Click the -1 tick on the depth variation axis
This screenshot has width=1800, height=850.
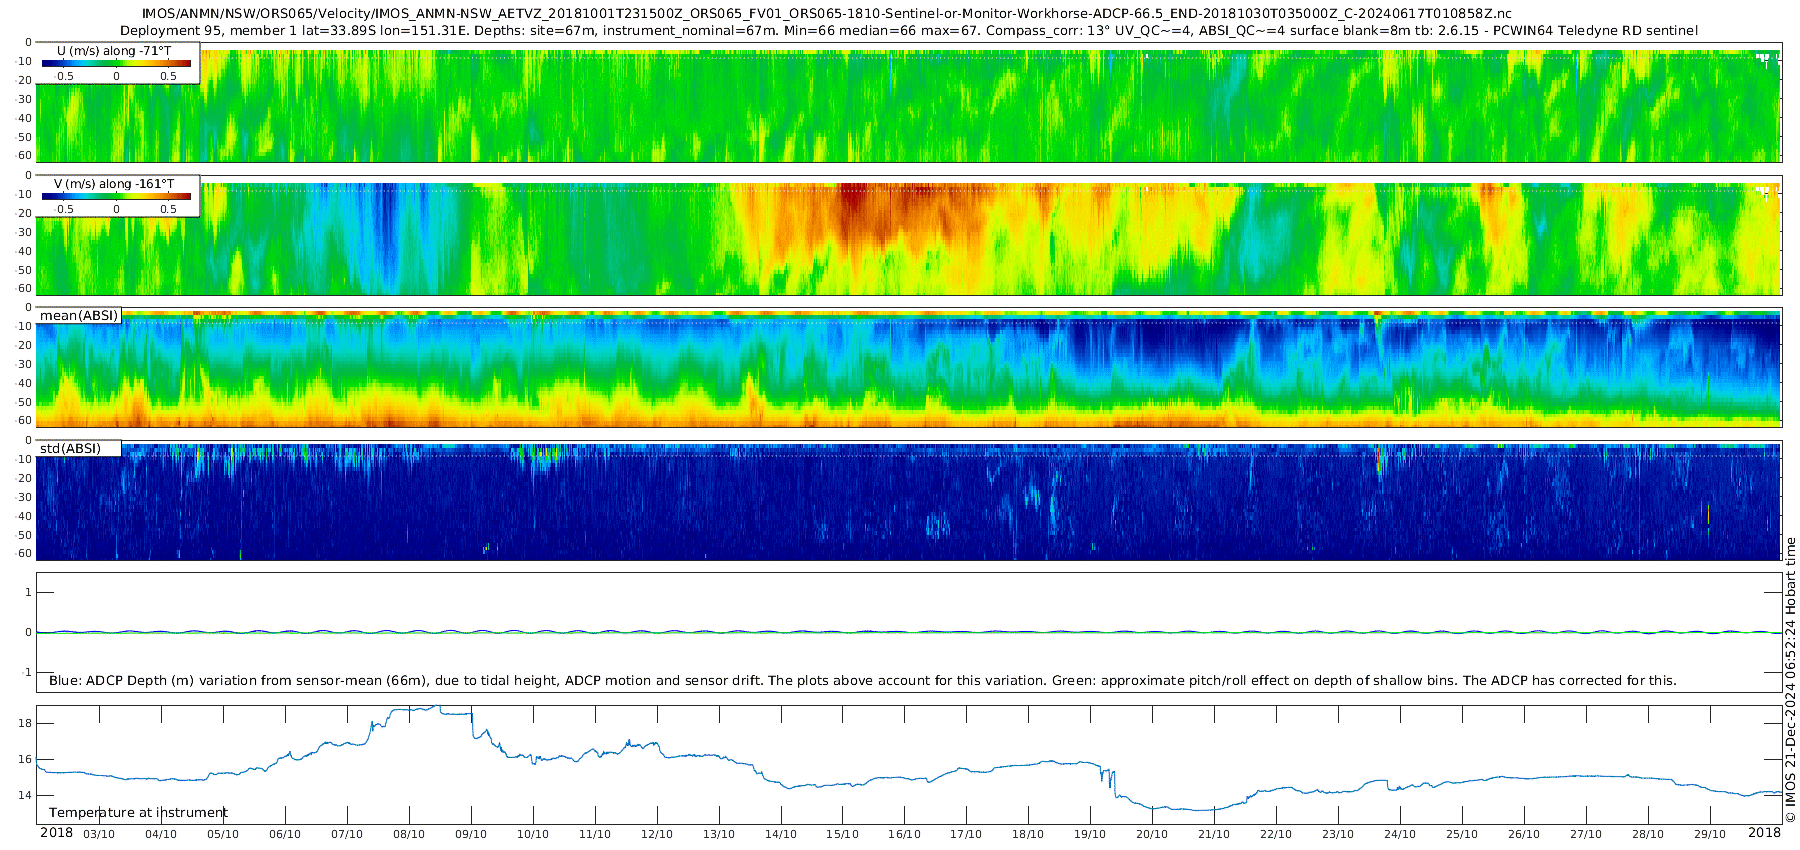pos(28,672)
